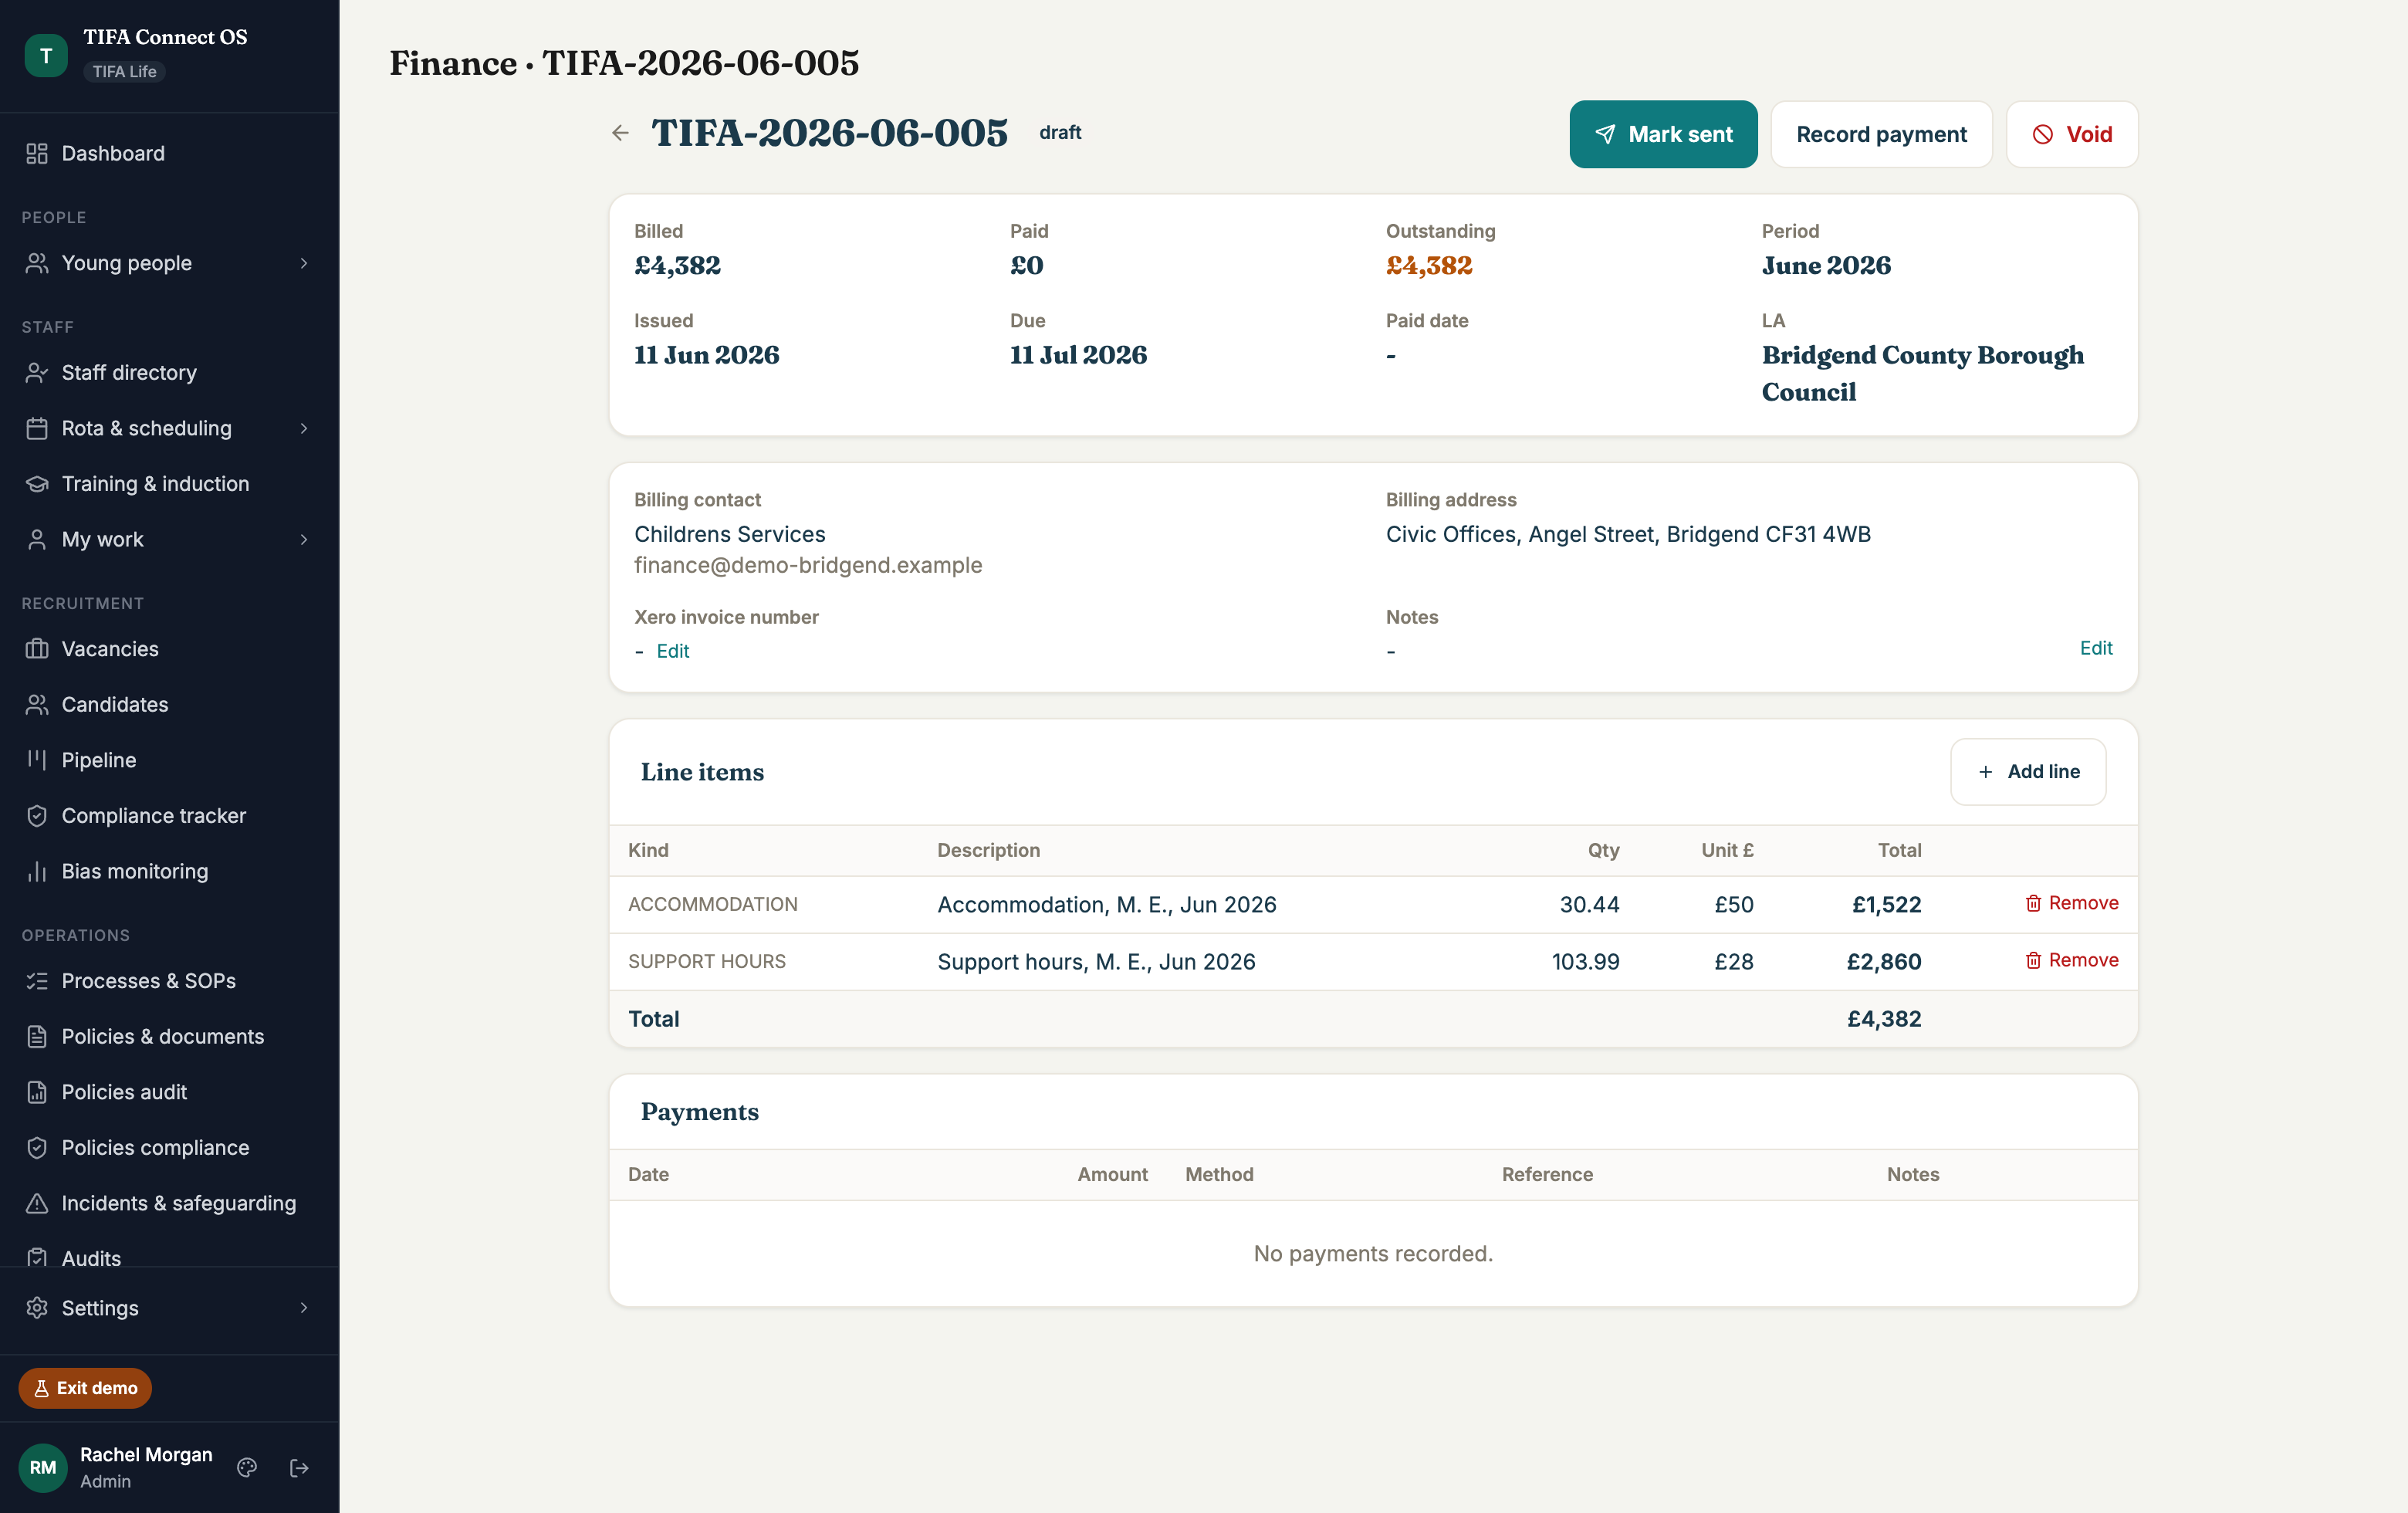Click the 103.99 quantity cell
This screenshot has height=1513, width=2408.
coord(1585,961)
